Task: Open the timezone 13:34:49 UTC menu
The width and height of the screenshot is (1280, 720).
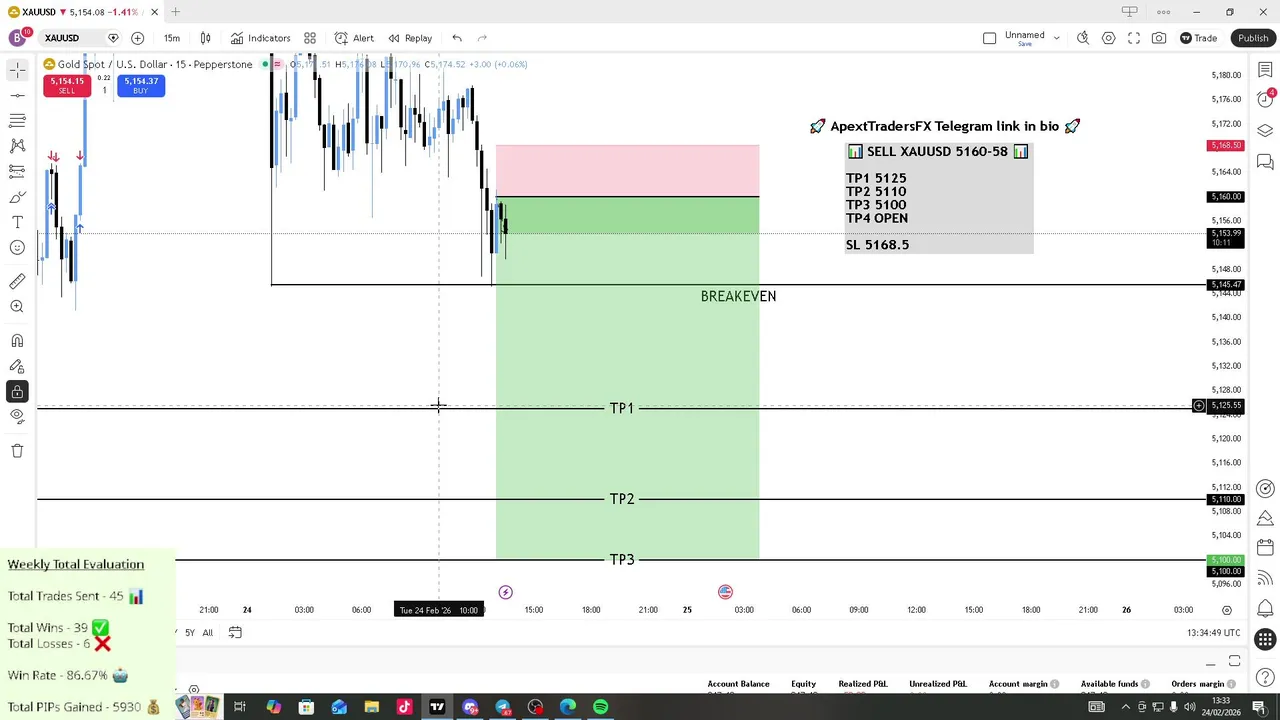Action: pyautogui.click(x=1213, y=633)
